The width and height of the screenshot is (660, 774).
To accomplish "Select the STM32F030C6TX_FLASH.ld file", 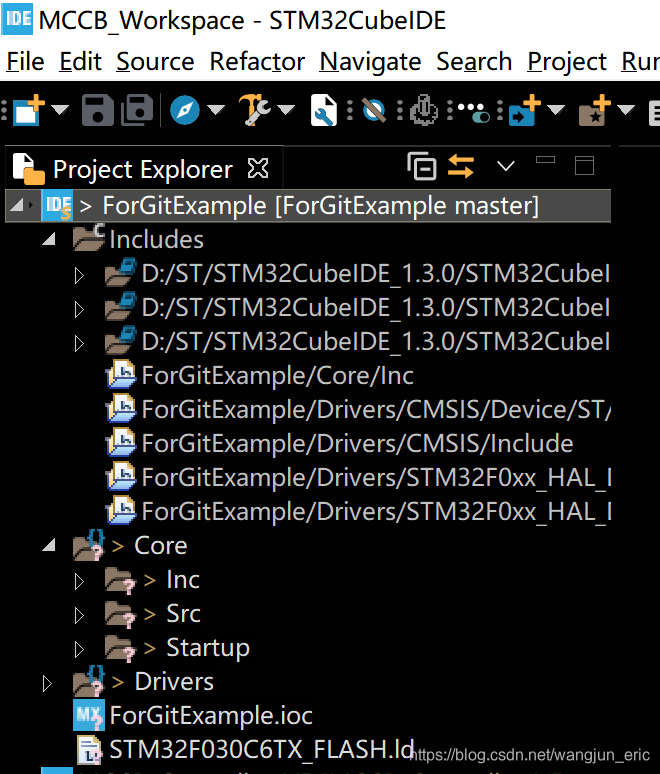I will [262, 749].
